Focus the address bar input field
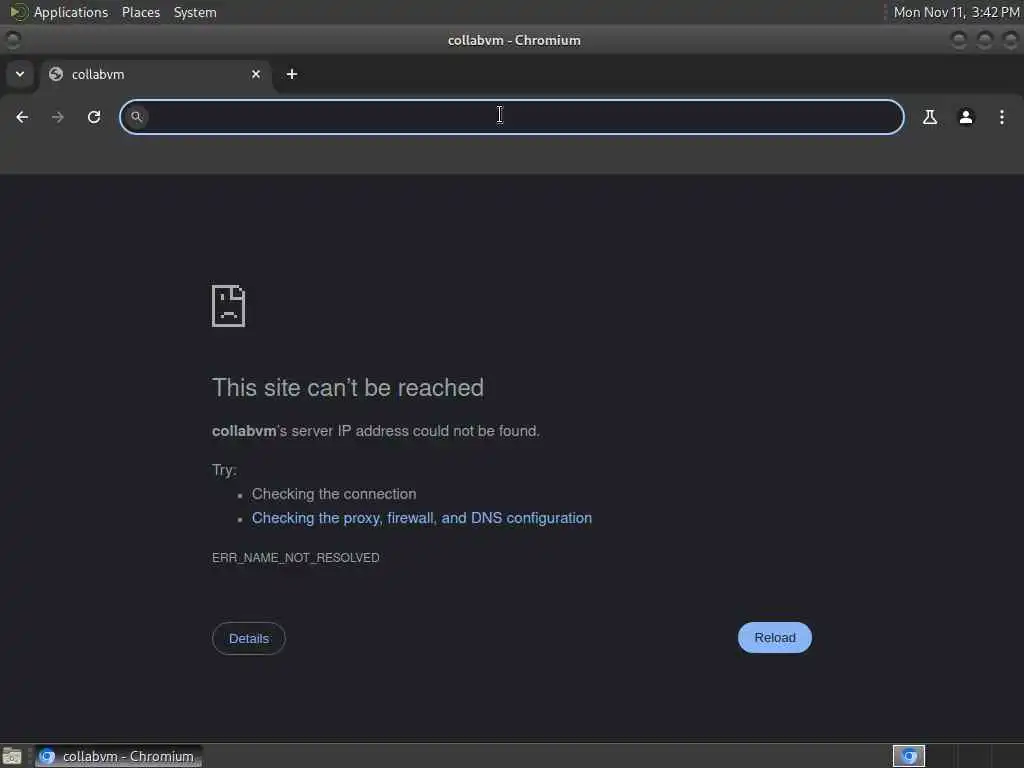 [x=512, y=117]
